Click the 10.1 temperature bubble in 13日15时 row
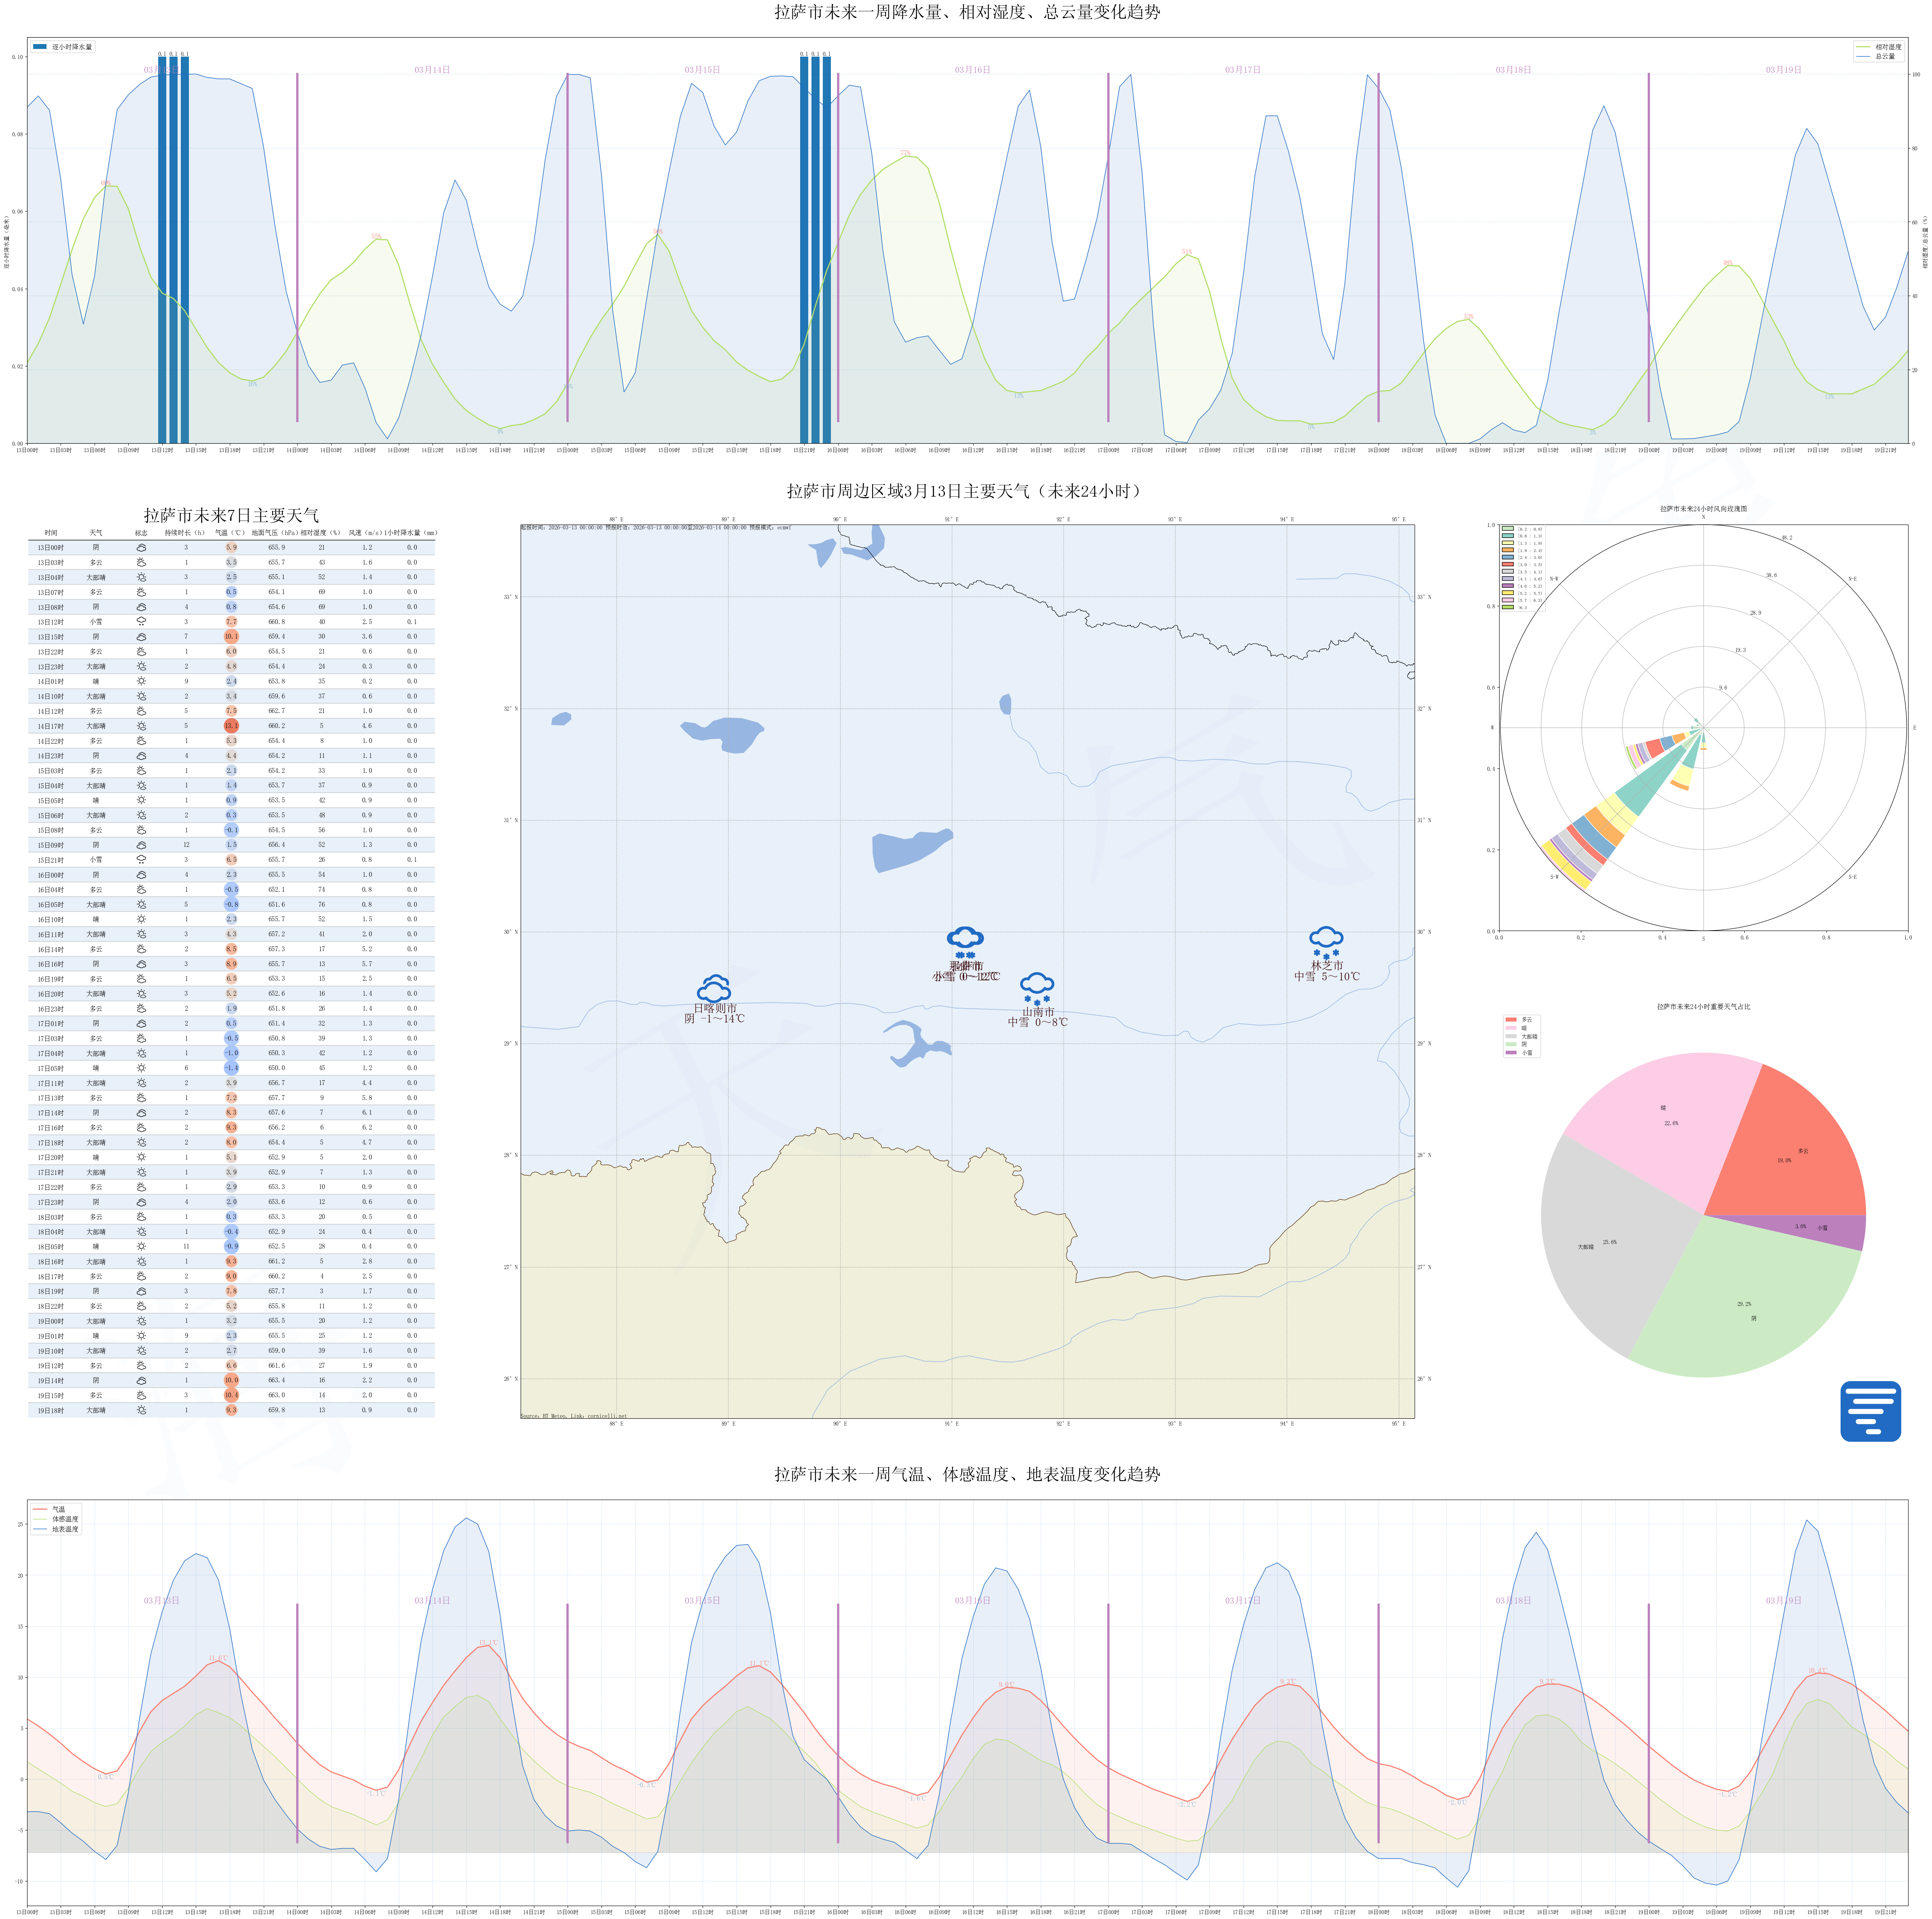 coord(231,636)
